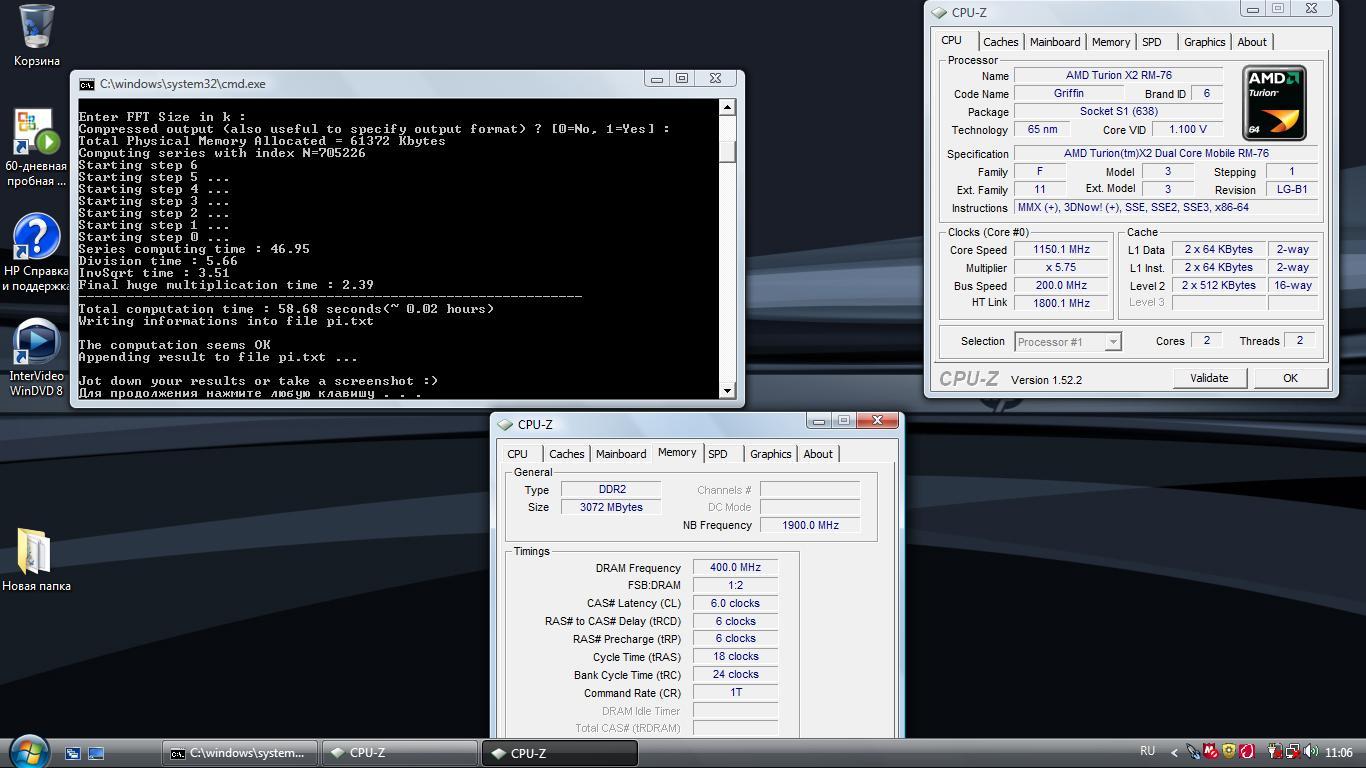Click the CAS# Latency value 6.0 clocks
The image size is (1366, 768).
point(735,604)
